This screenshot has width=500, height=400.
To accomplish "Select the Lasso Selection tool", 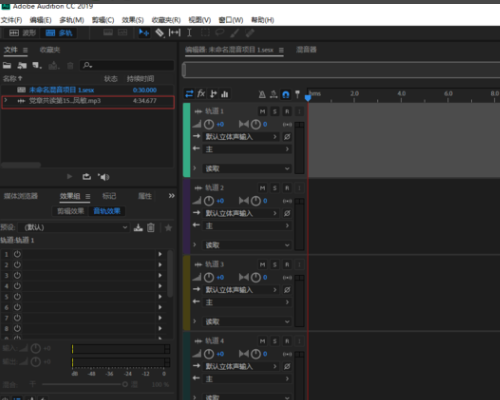I will (220, 33).
